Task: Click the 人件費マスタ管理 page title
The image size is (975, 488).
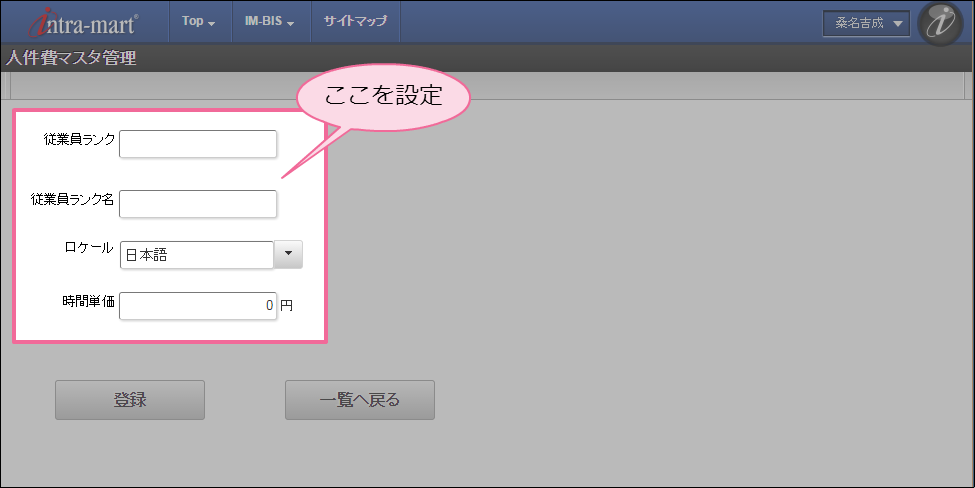Action: [71, 58]
